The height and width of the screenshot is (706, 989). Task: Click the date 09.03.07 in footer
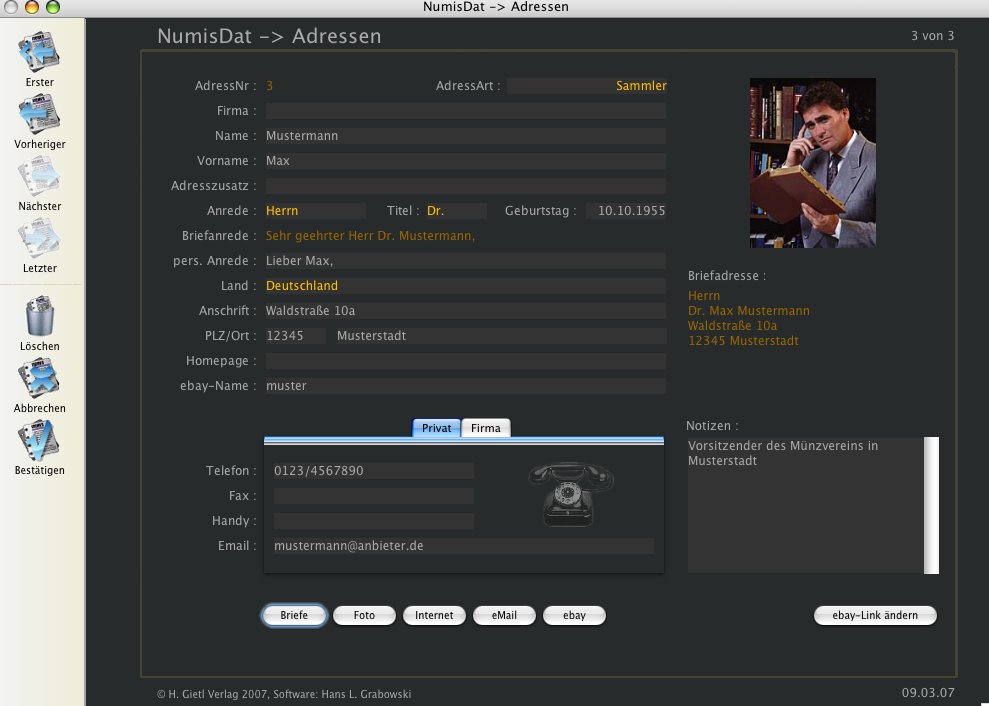[928, 693]
